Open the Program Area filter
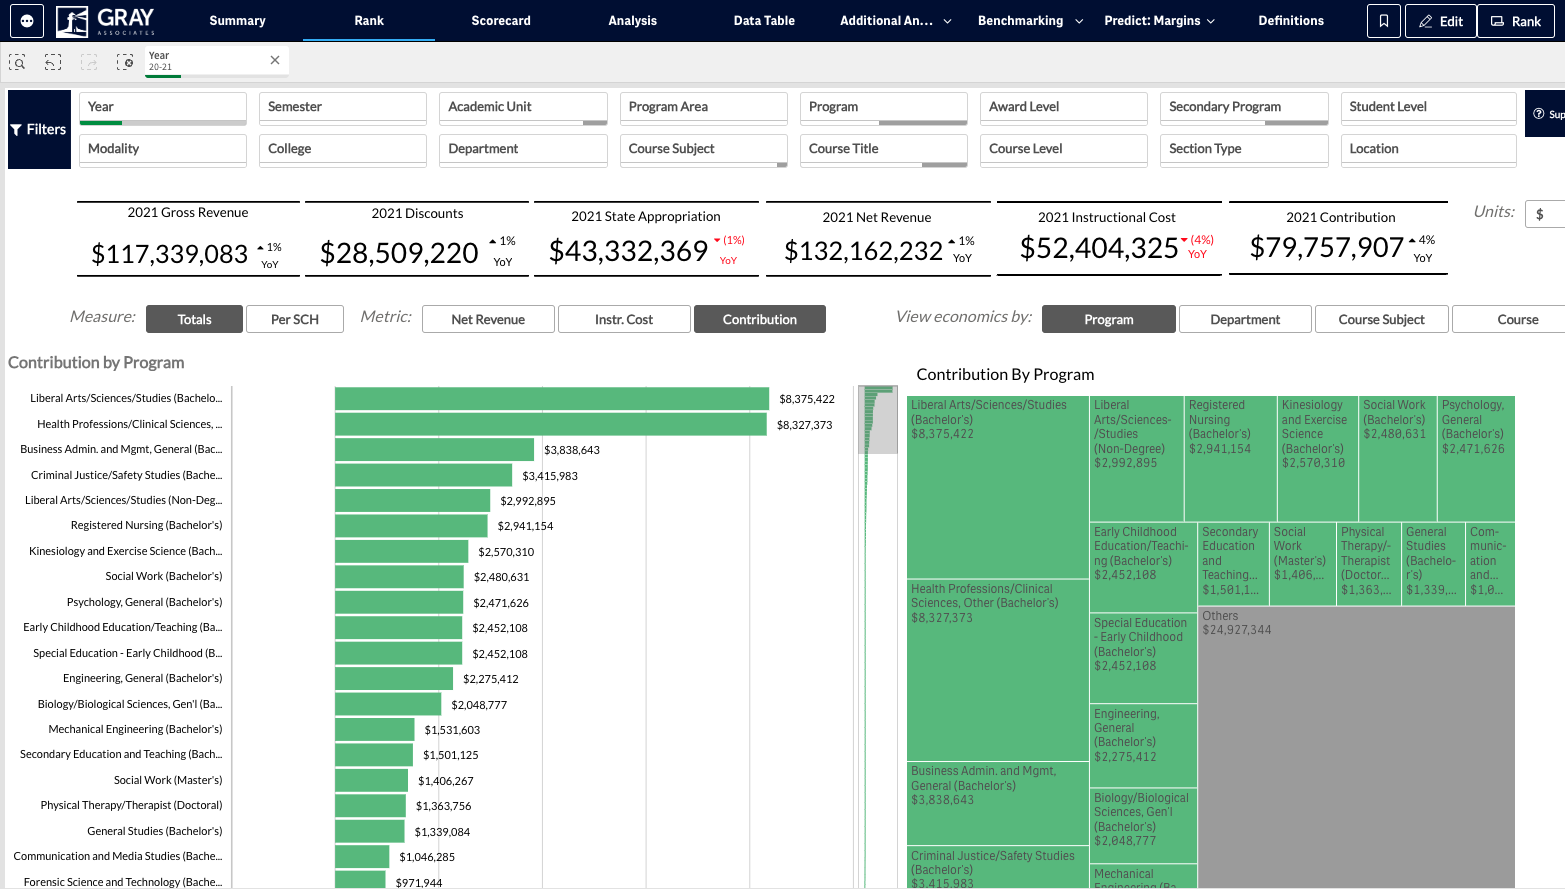This screenshot has width=1565, height=889. [704, 108]
